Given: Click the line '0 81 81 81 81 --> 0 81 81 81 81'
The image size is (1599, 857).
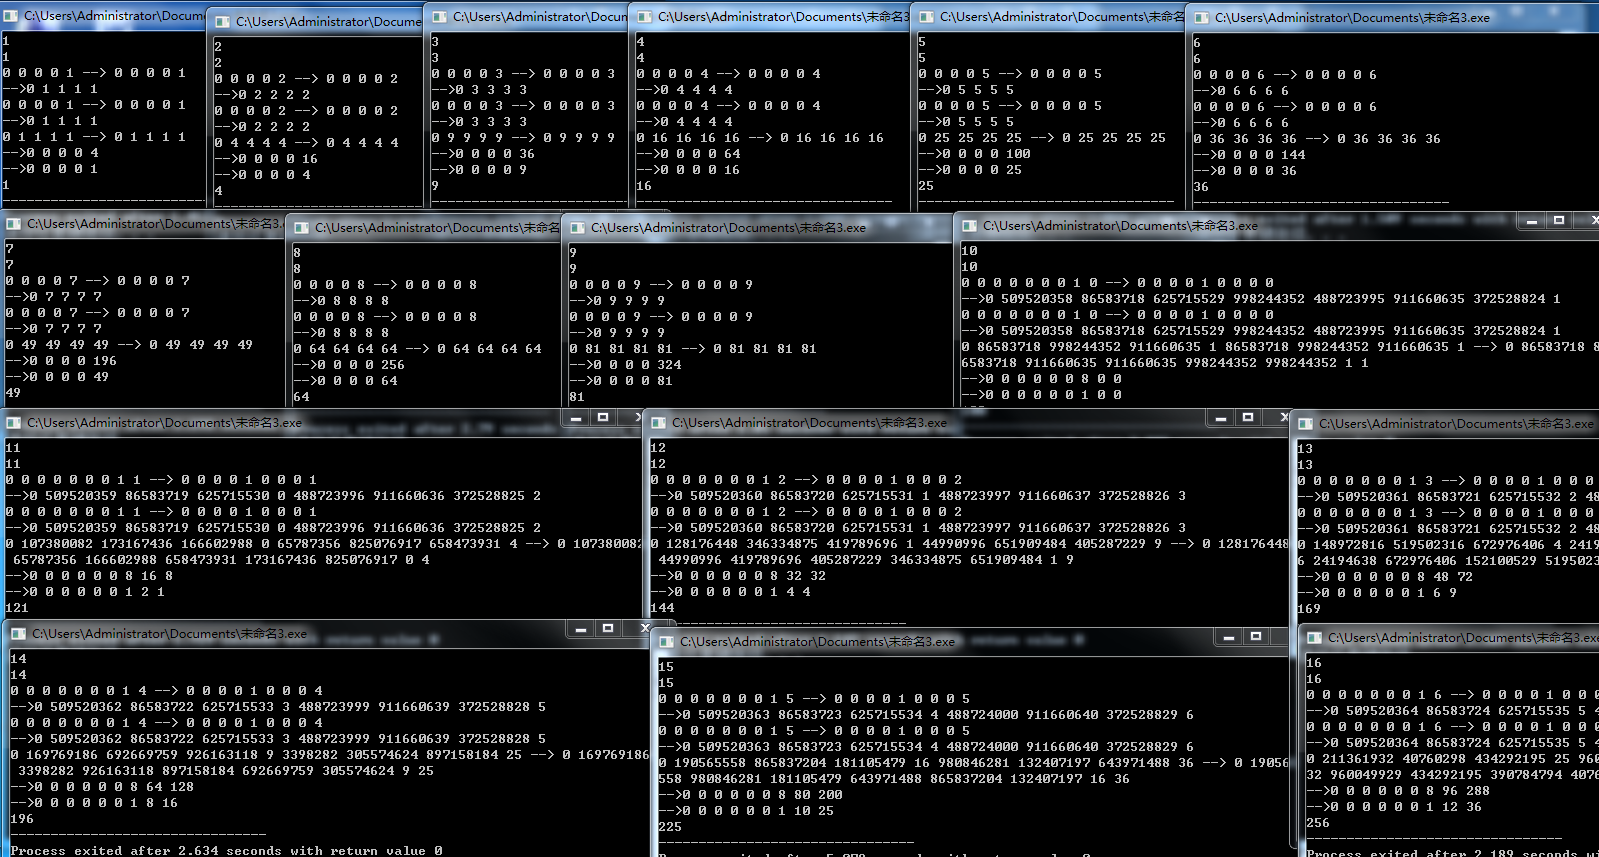Looking at the screenshot, I should click(693, 349).
